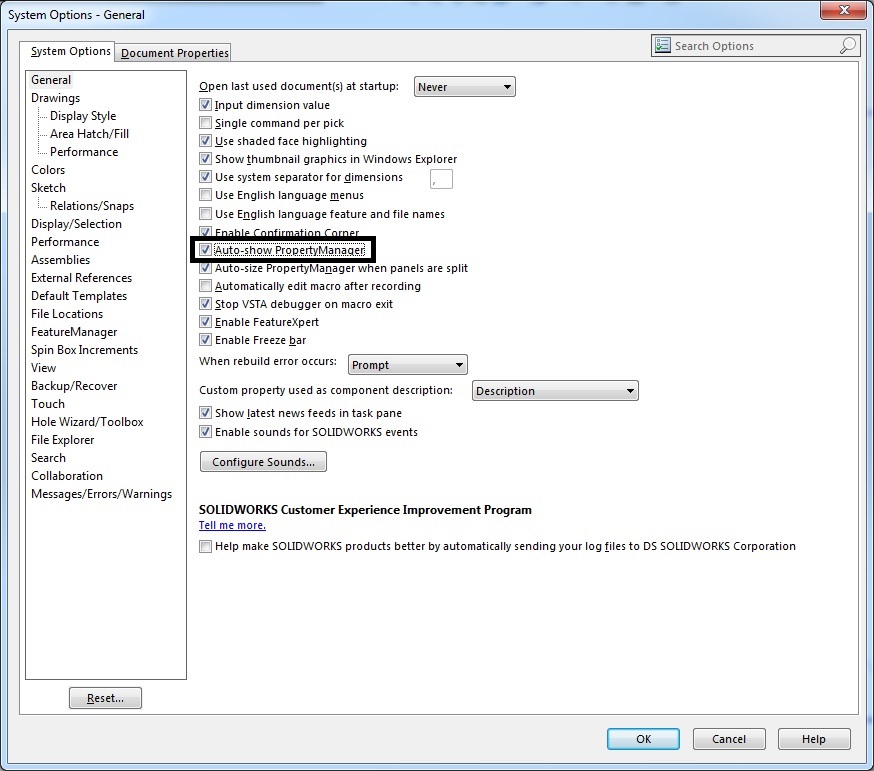
Task: Click the Reset button
Action: click(105, 698)
